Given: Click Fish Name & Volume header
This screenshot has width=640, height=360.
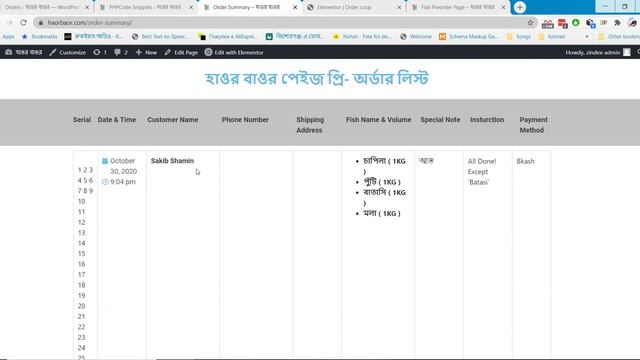Looking at the screenshot, I should pos(378,120).
